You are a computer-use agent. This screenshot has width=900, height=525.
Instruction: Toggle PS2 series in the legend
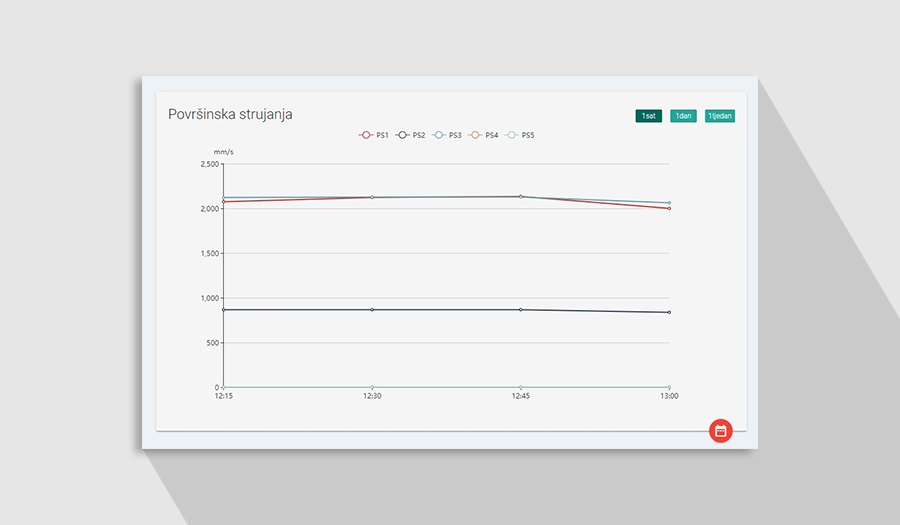(410, 135)
